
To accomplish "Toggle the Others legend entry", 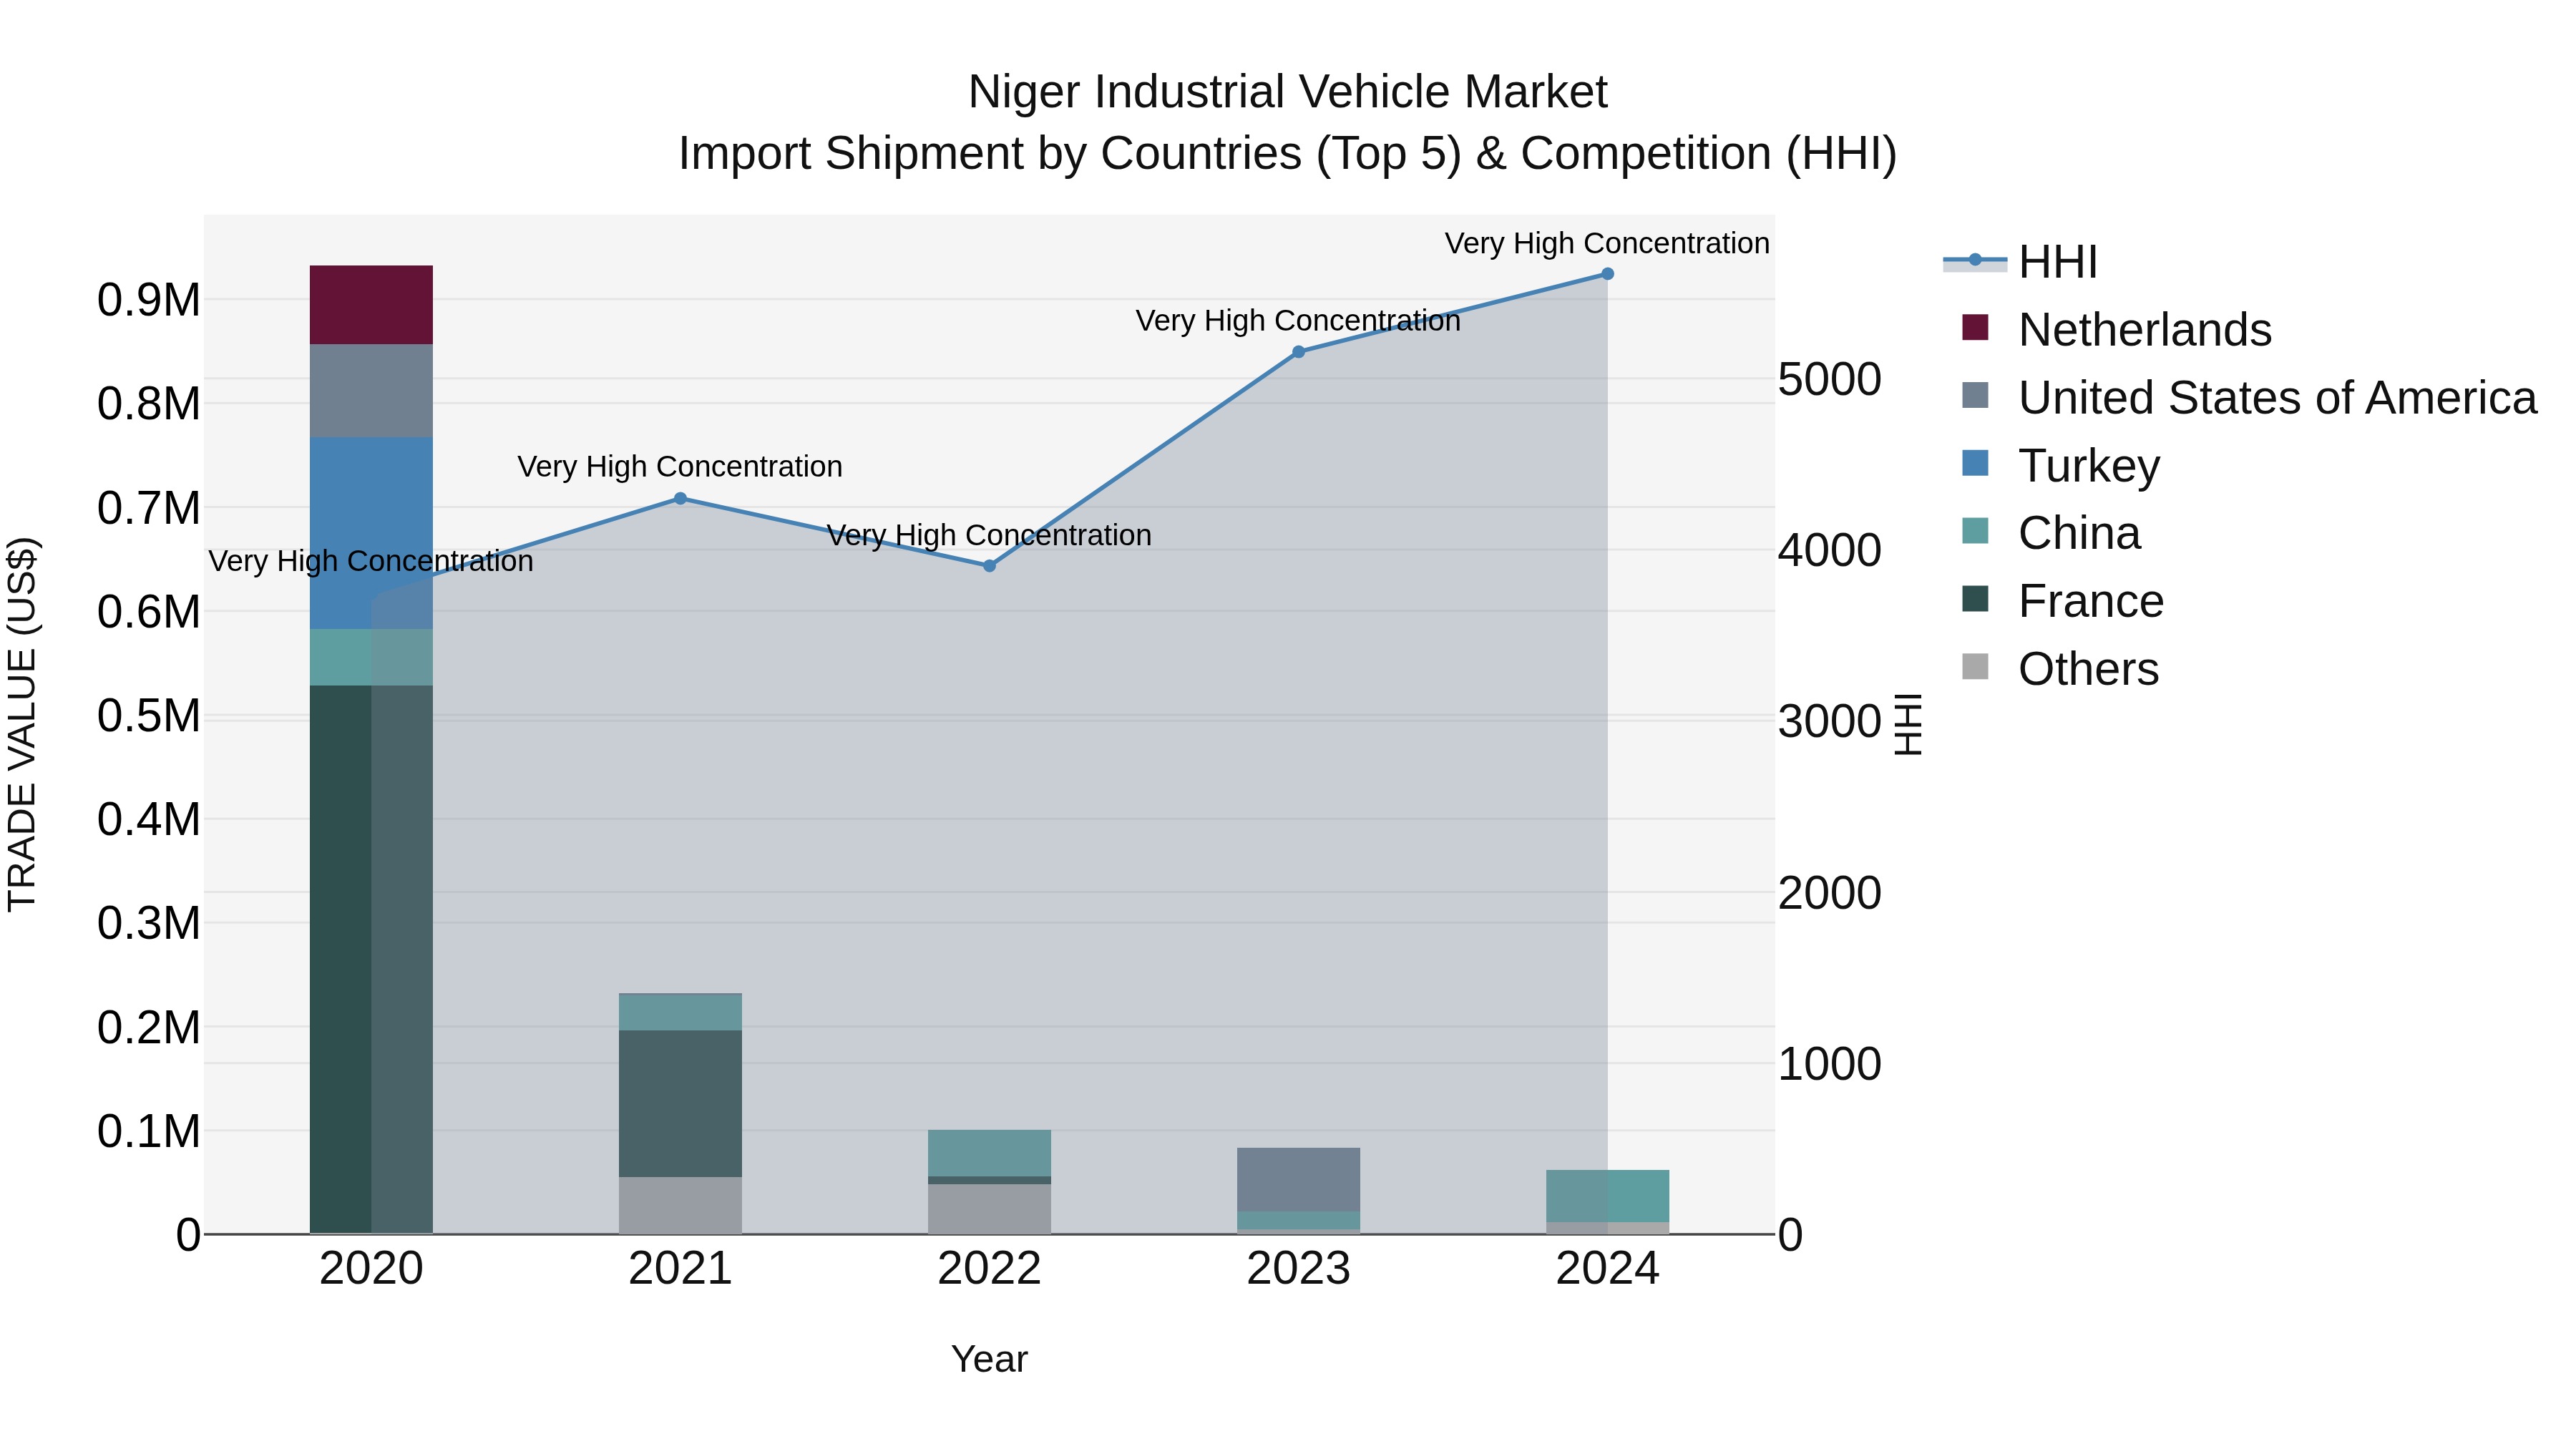I will click(2060, 668).
